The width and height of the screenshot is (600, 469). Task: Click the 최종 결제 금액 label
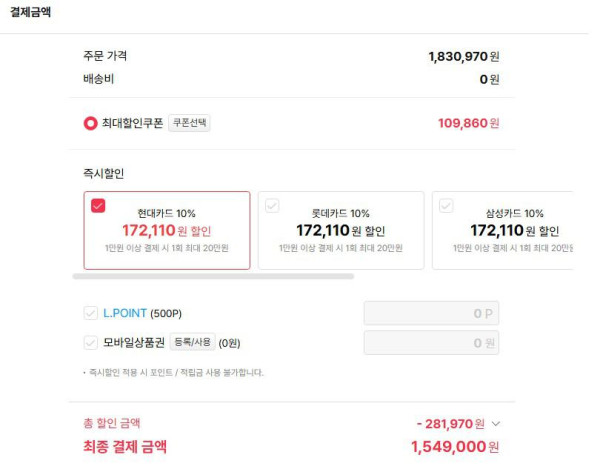pyautogui.click(x=125, y=446)
